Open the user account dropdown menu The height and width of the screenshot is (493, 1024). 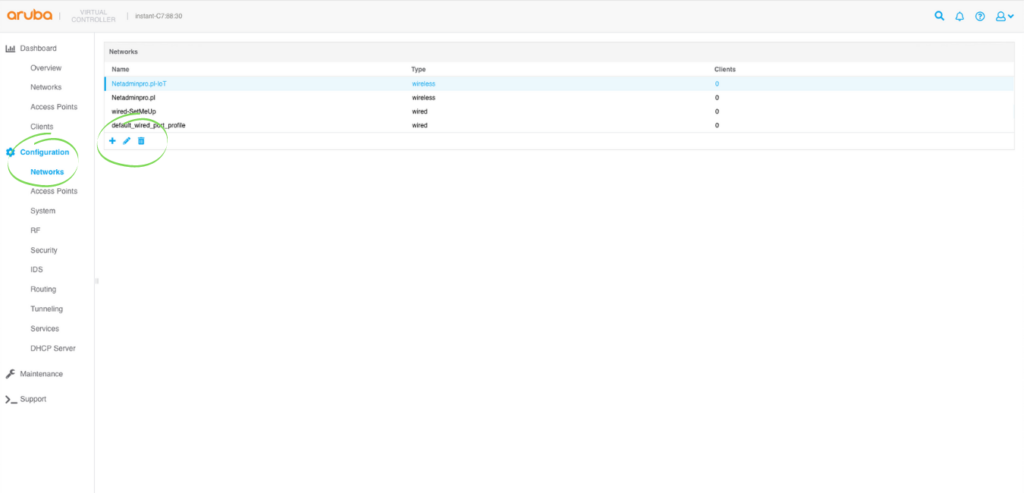(1004, 16)
